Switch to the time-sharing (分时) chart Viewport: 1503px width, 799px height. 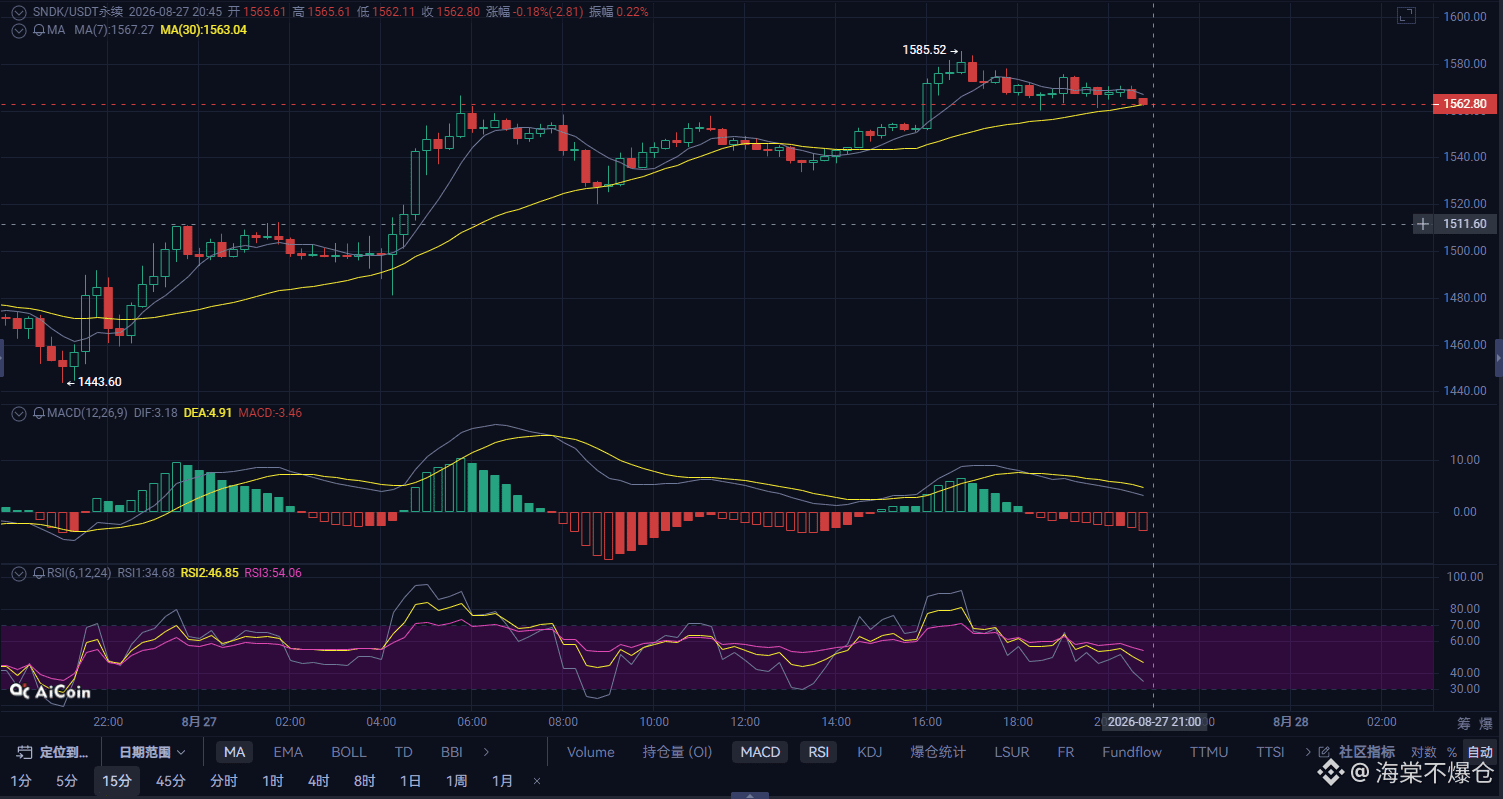coord(224,781)
